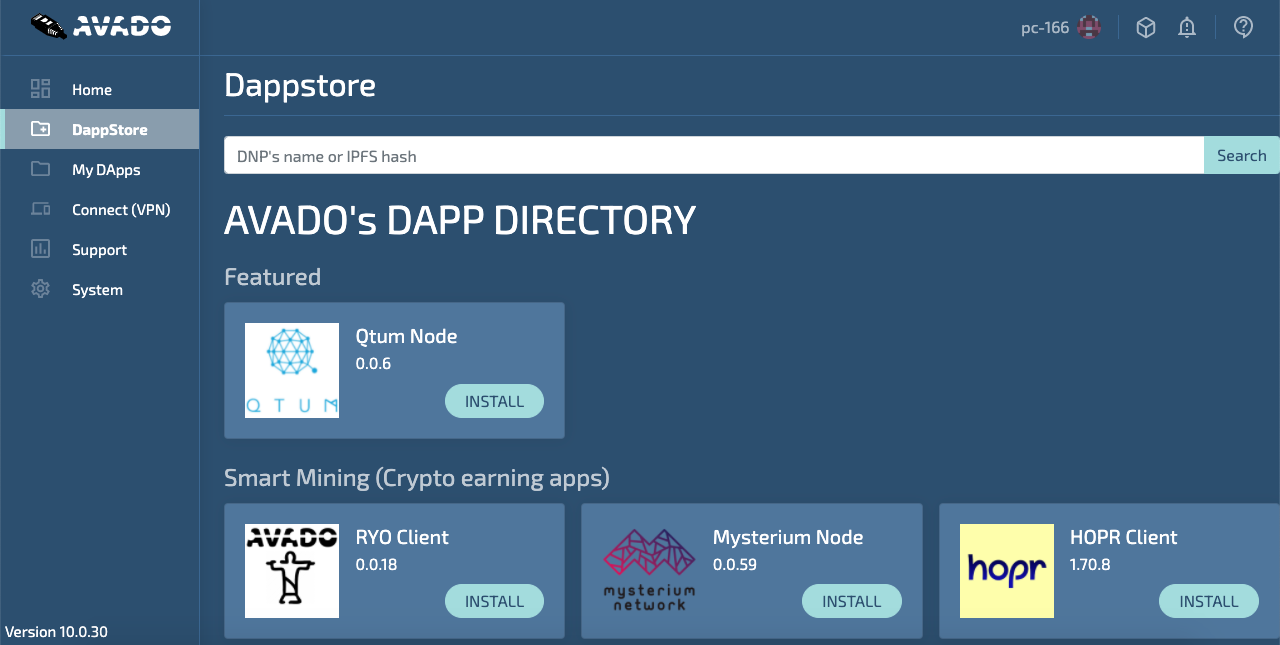
Task: Click the Mysterium network logo thumbnail
Action: click(649, 570)
